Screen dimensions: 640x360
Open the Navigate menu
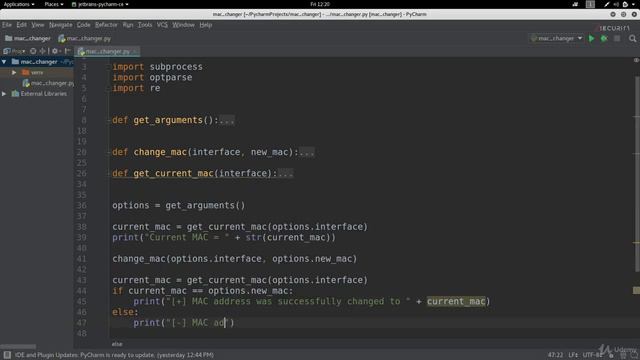tap(60, 25)
